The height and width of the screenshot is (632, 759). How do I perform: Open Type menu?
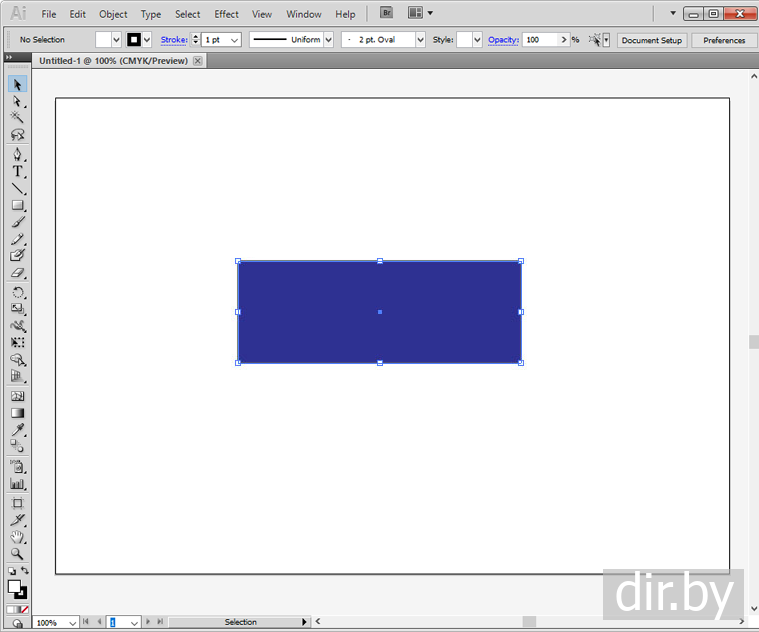[151, 14]
